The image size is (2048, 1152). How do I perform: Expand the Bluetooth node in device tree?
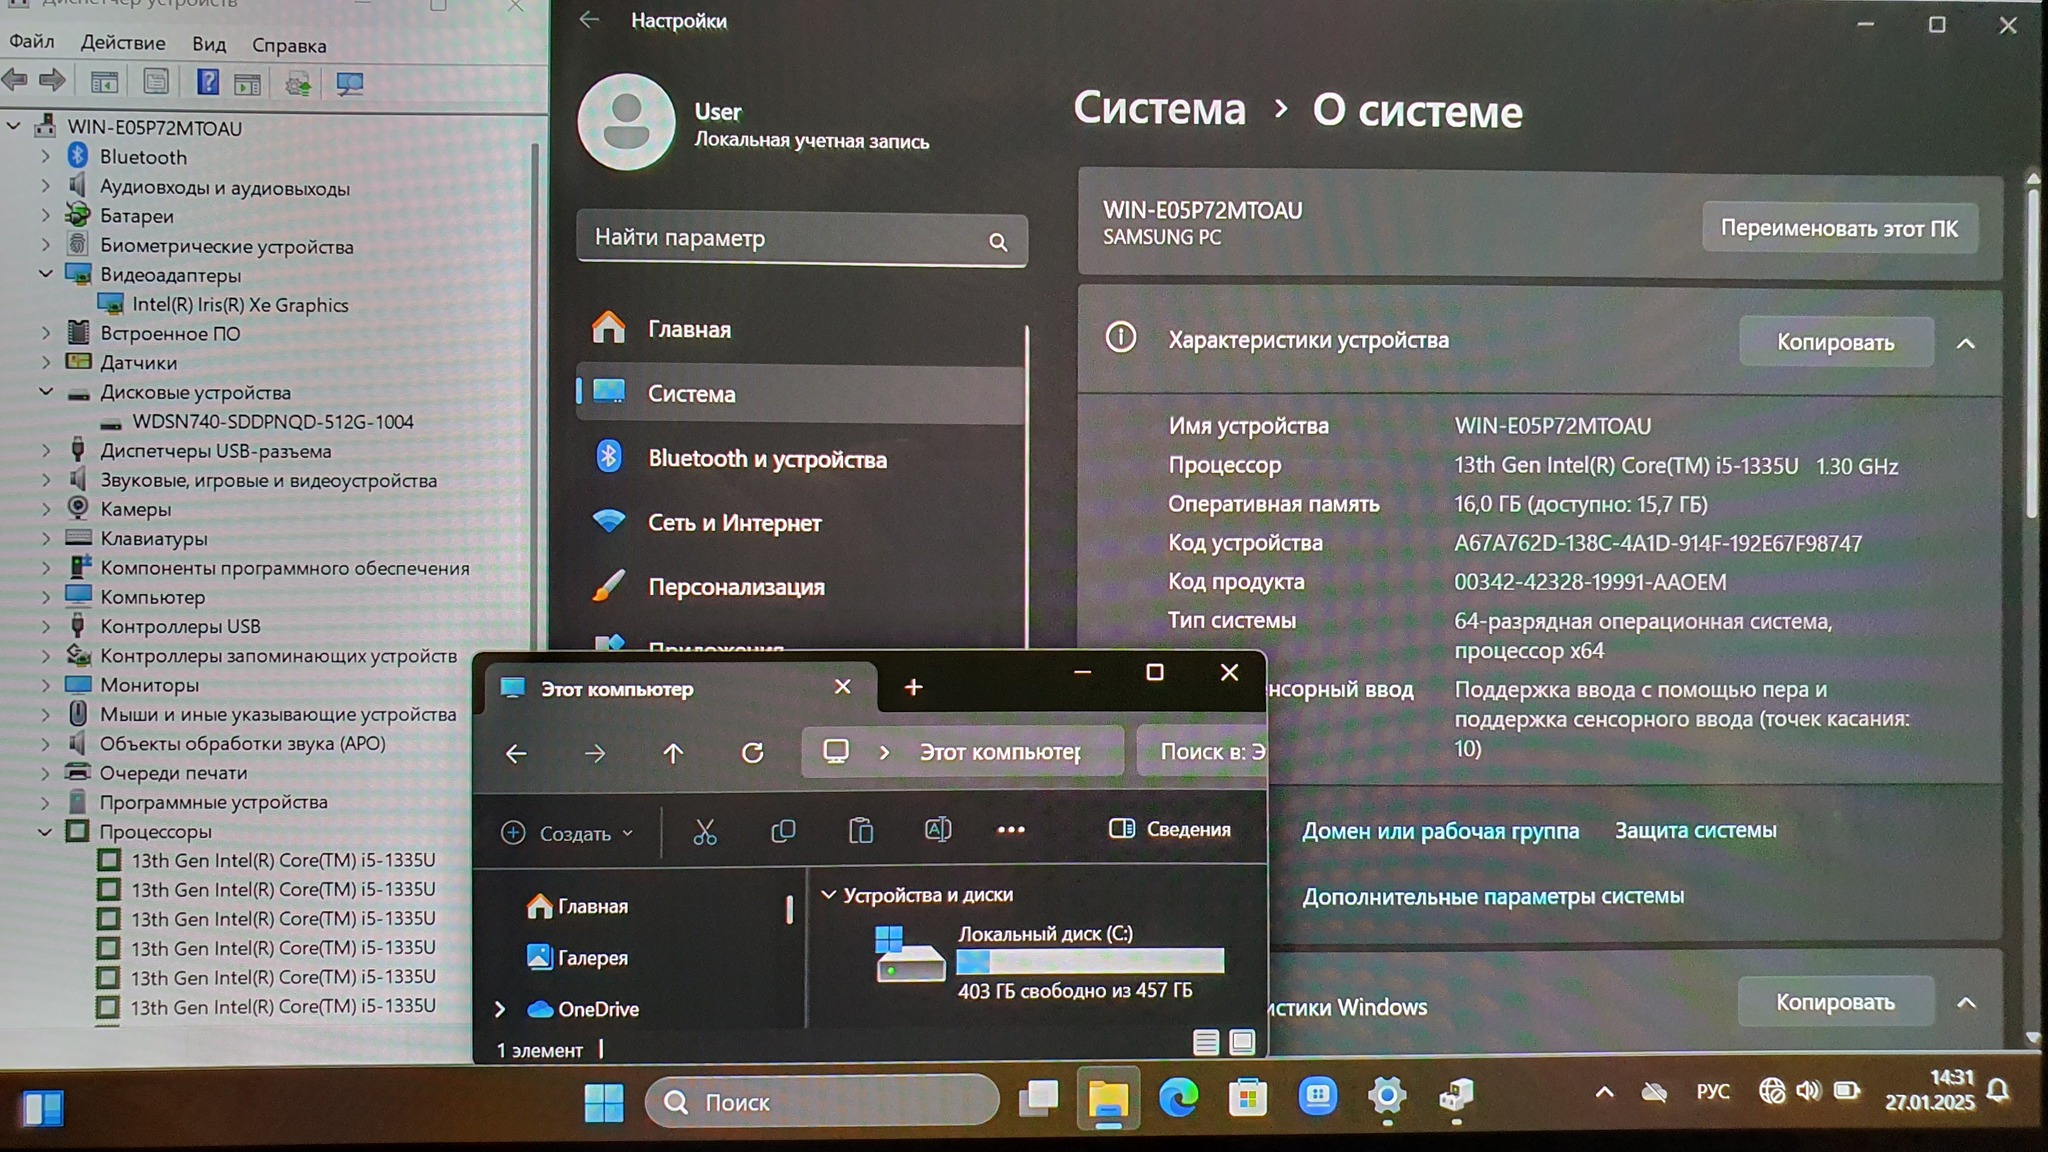point(45,157)
